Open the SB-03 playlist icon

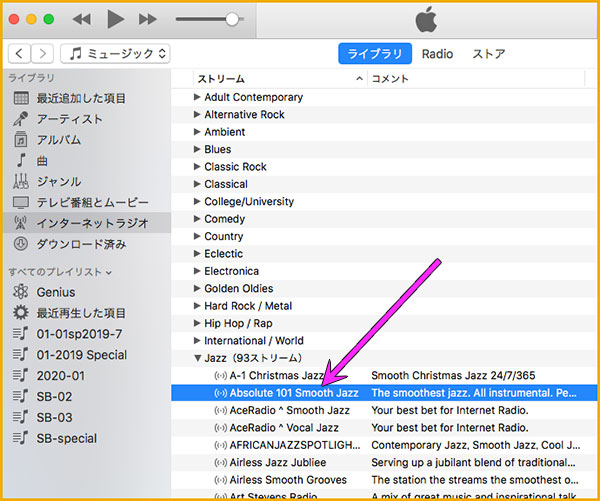(20, 417)
